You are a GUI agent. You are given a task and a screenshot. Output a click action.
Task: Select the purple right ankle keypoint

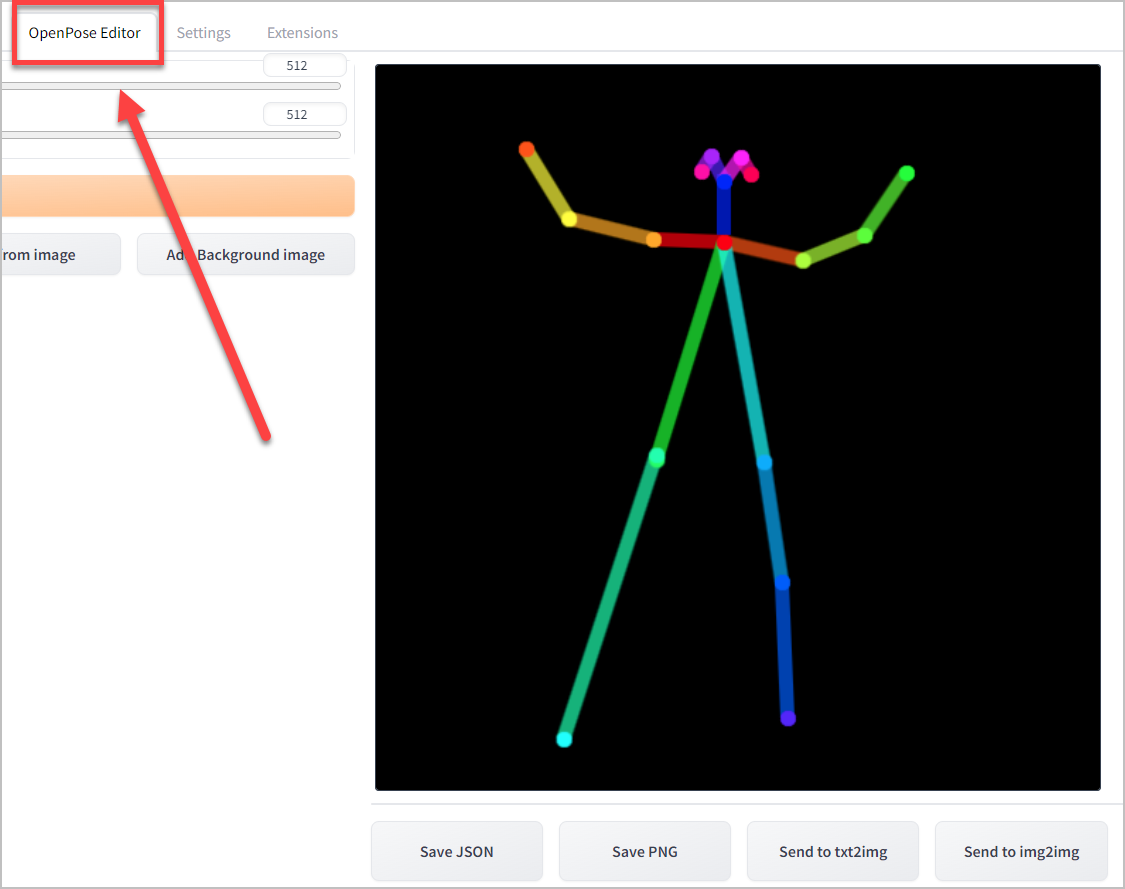[788, 717]
